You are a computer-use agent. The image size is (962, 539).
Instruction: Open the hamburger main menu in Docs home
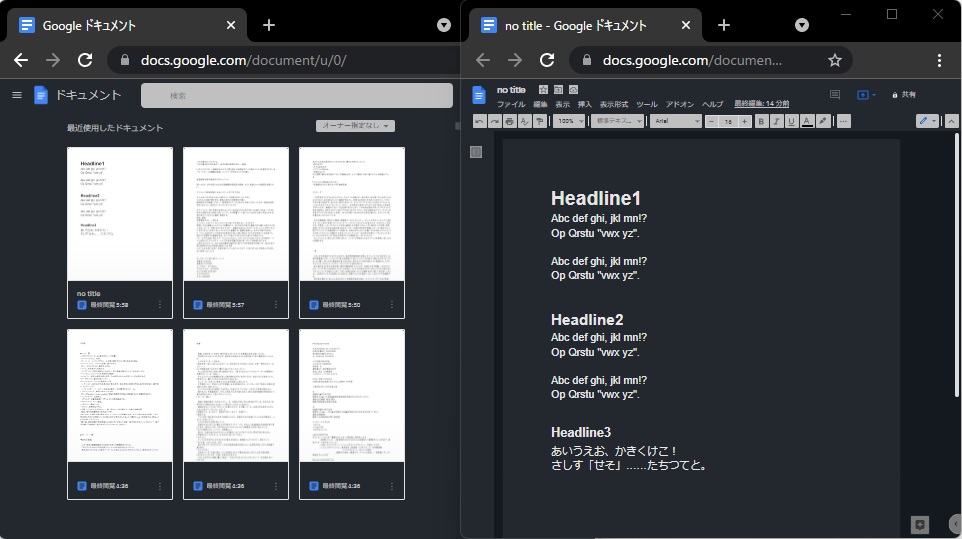tap(17, 95)
